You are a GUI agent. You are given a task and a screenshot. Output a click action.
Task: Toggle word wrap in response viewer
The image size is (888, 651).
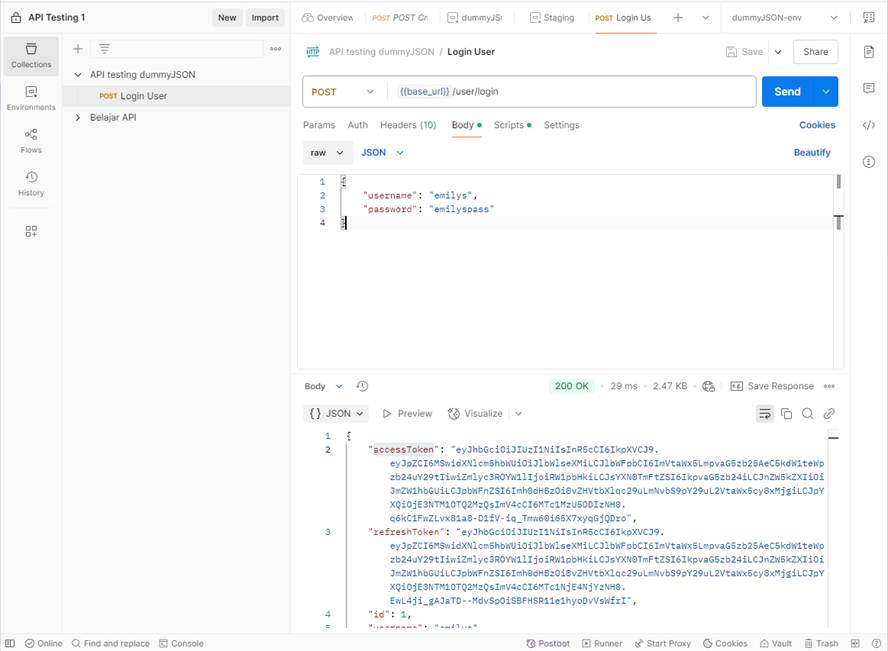(x=765, y=414)
